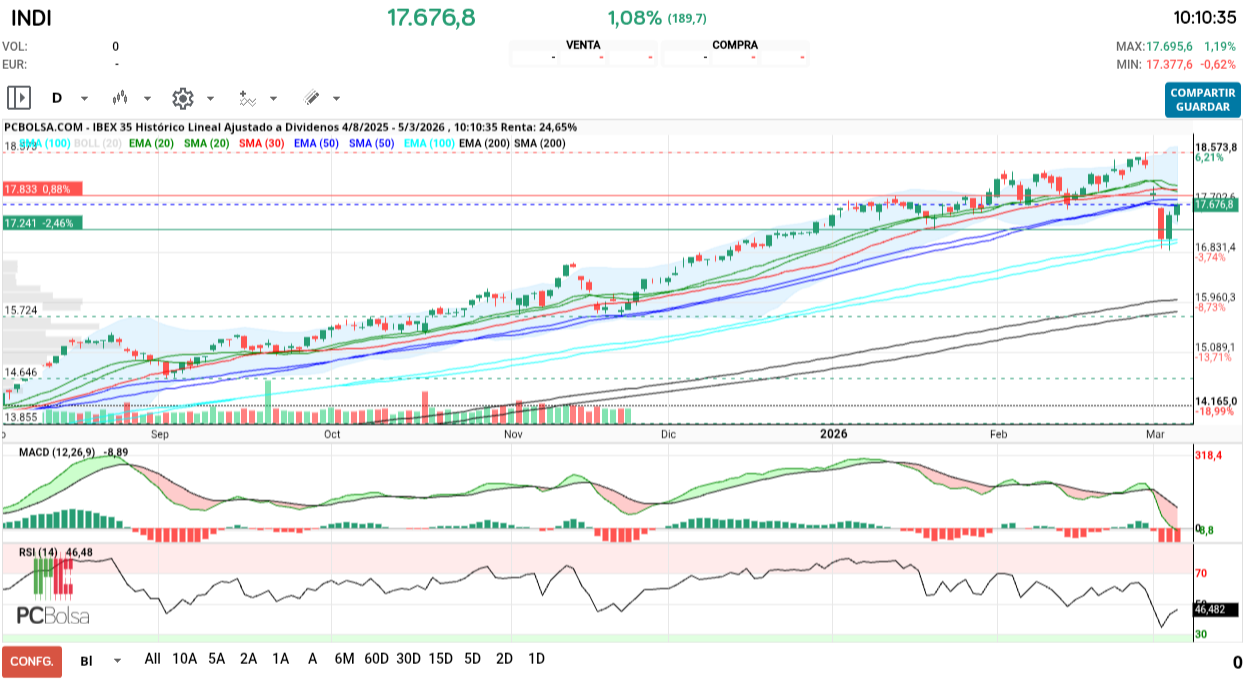Image resolution: width=1256 pixels, height=683 pixels.
Task: Open the chart settings gear icon
Action: click(182, 98)
